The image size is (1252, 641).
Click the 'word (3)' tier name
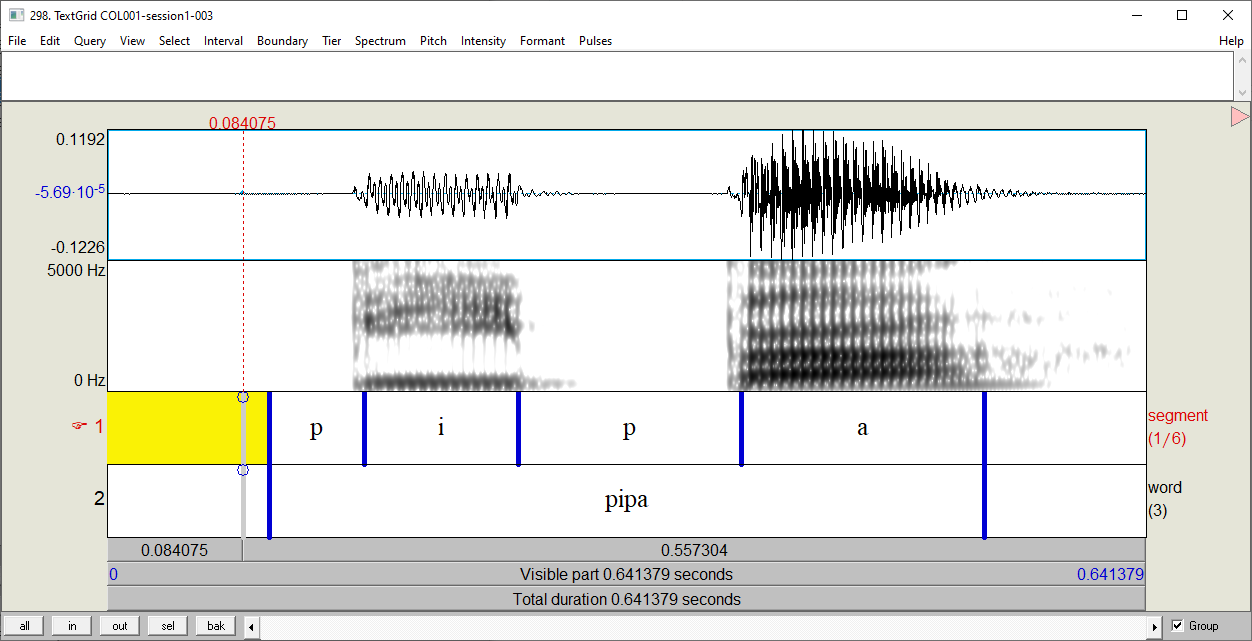coord(1165,499)
